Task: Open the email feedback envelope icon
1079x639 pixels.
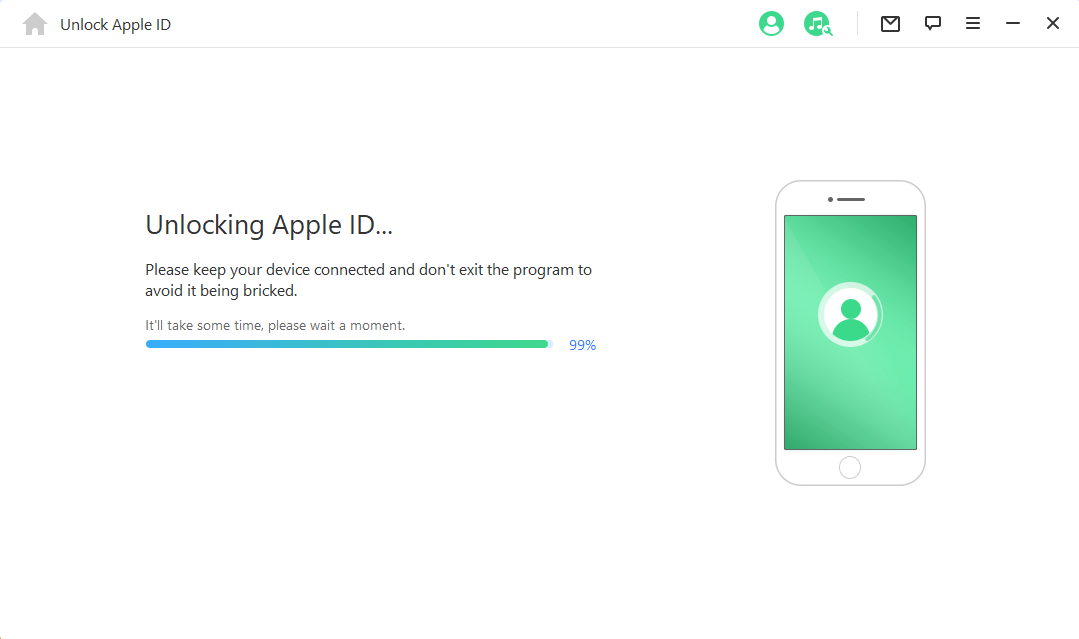Action: tap(890, 23)
